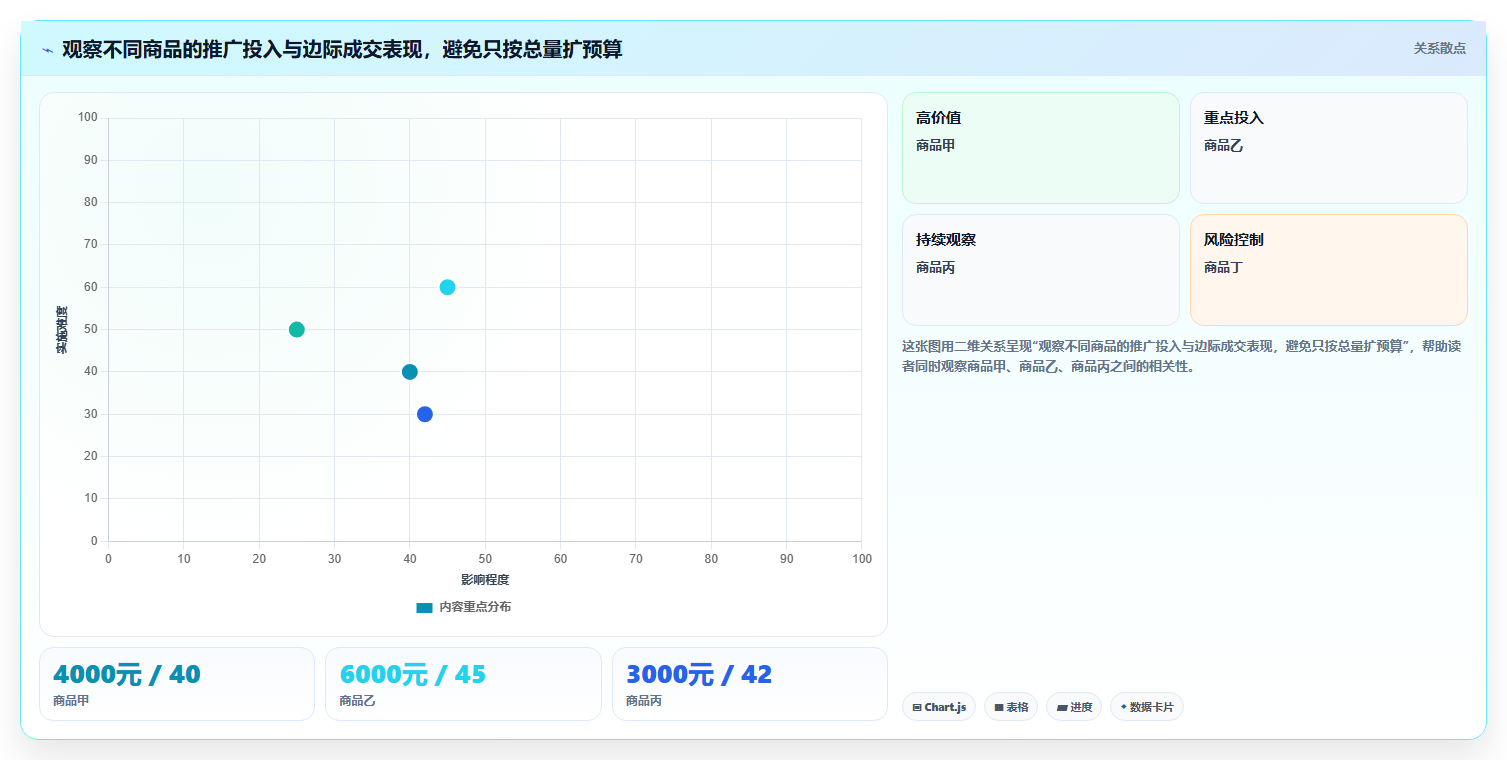This screenshot has width=1507, height=760.
Task: Click the 数据卡片 tag chip
Action: (x=1147, y=707)
